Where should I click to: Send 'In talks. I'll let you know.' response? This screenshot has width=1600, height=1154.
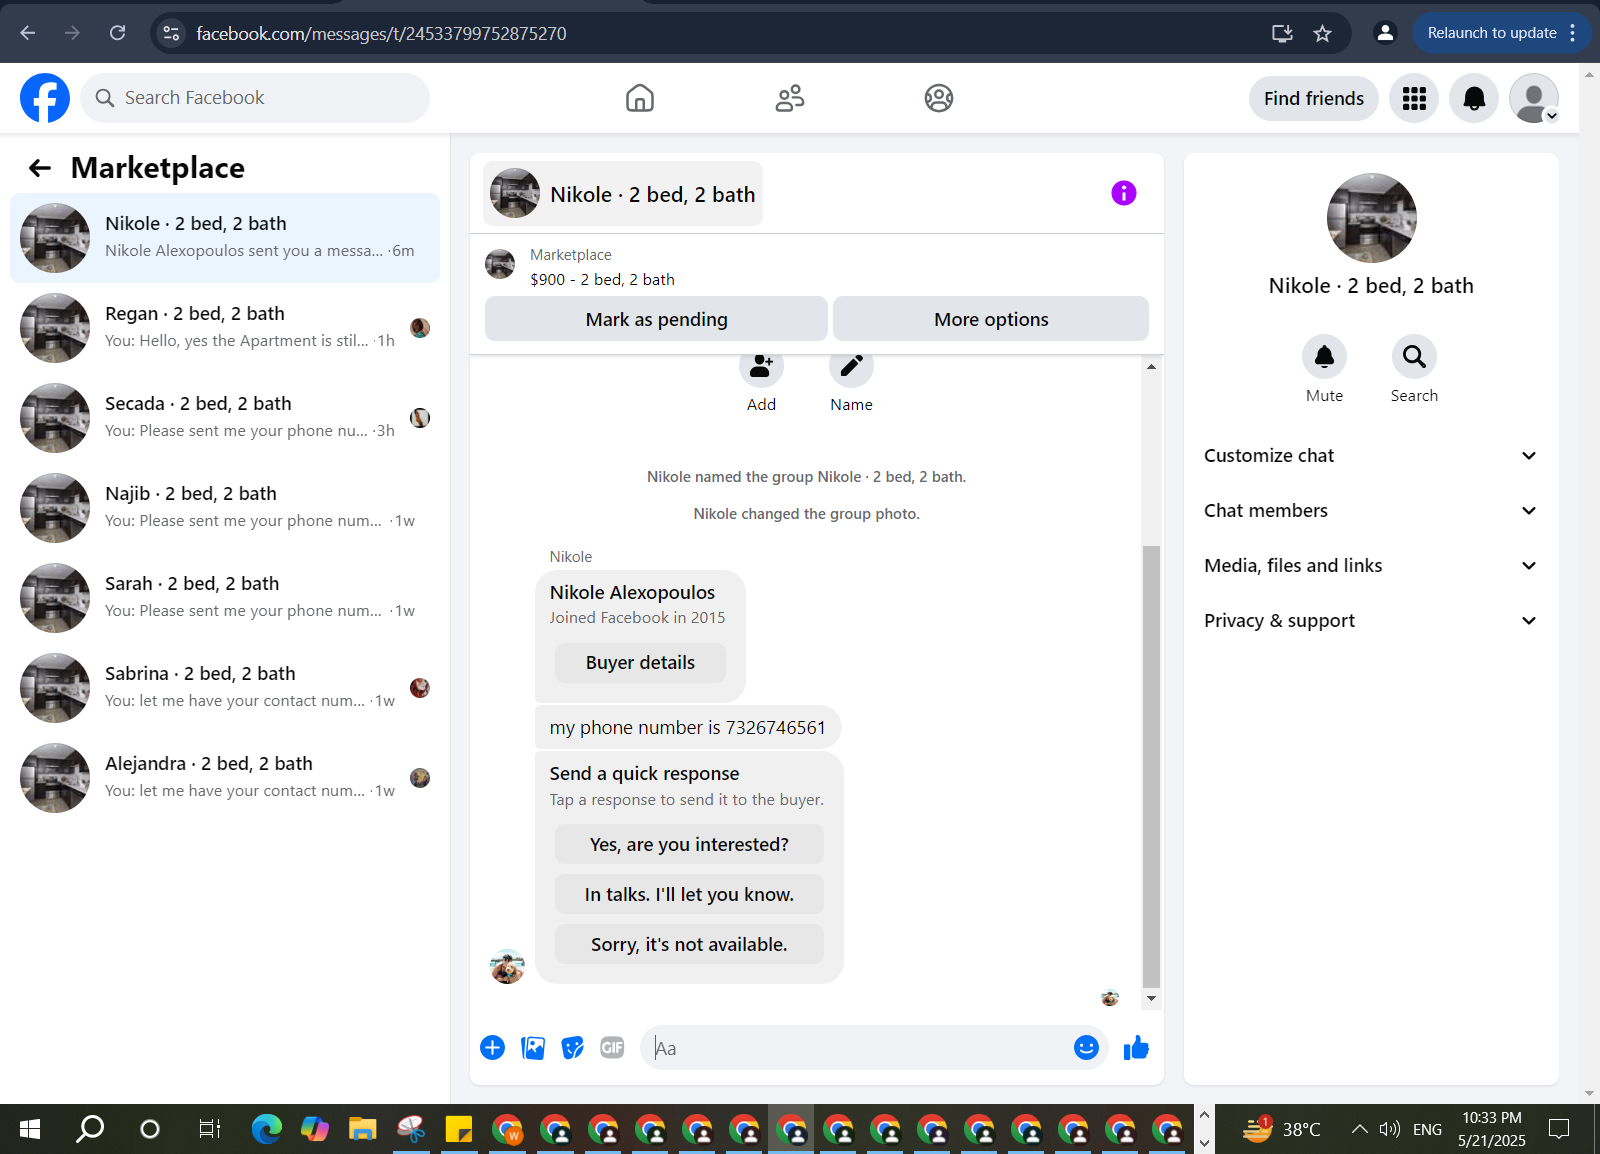tap(689, 894)
